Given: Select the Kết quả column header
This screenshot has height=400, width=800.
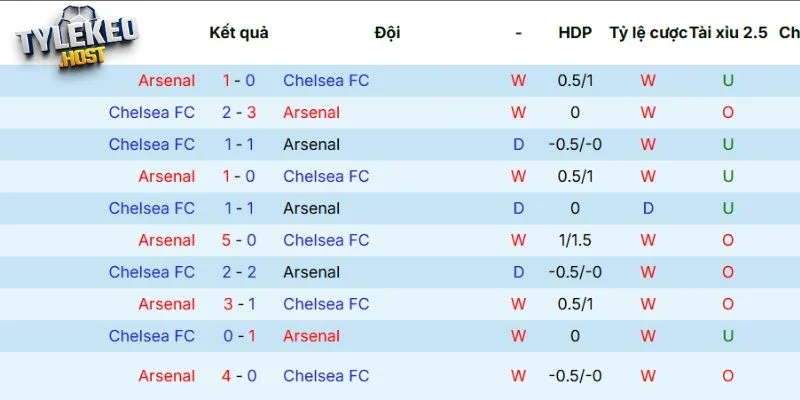Looking at the screenshot, I should pyautogui.click(x=239, y=32).
